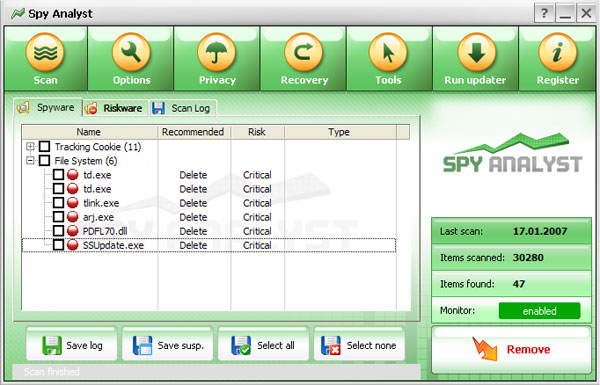The height and width of the screenshot is (385, 600).
Task: Check the box for tlink.exe
Action: pos(58,203)
